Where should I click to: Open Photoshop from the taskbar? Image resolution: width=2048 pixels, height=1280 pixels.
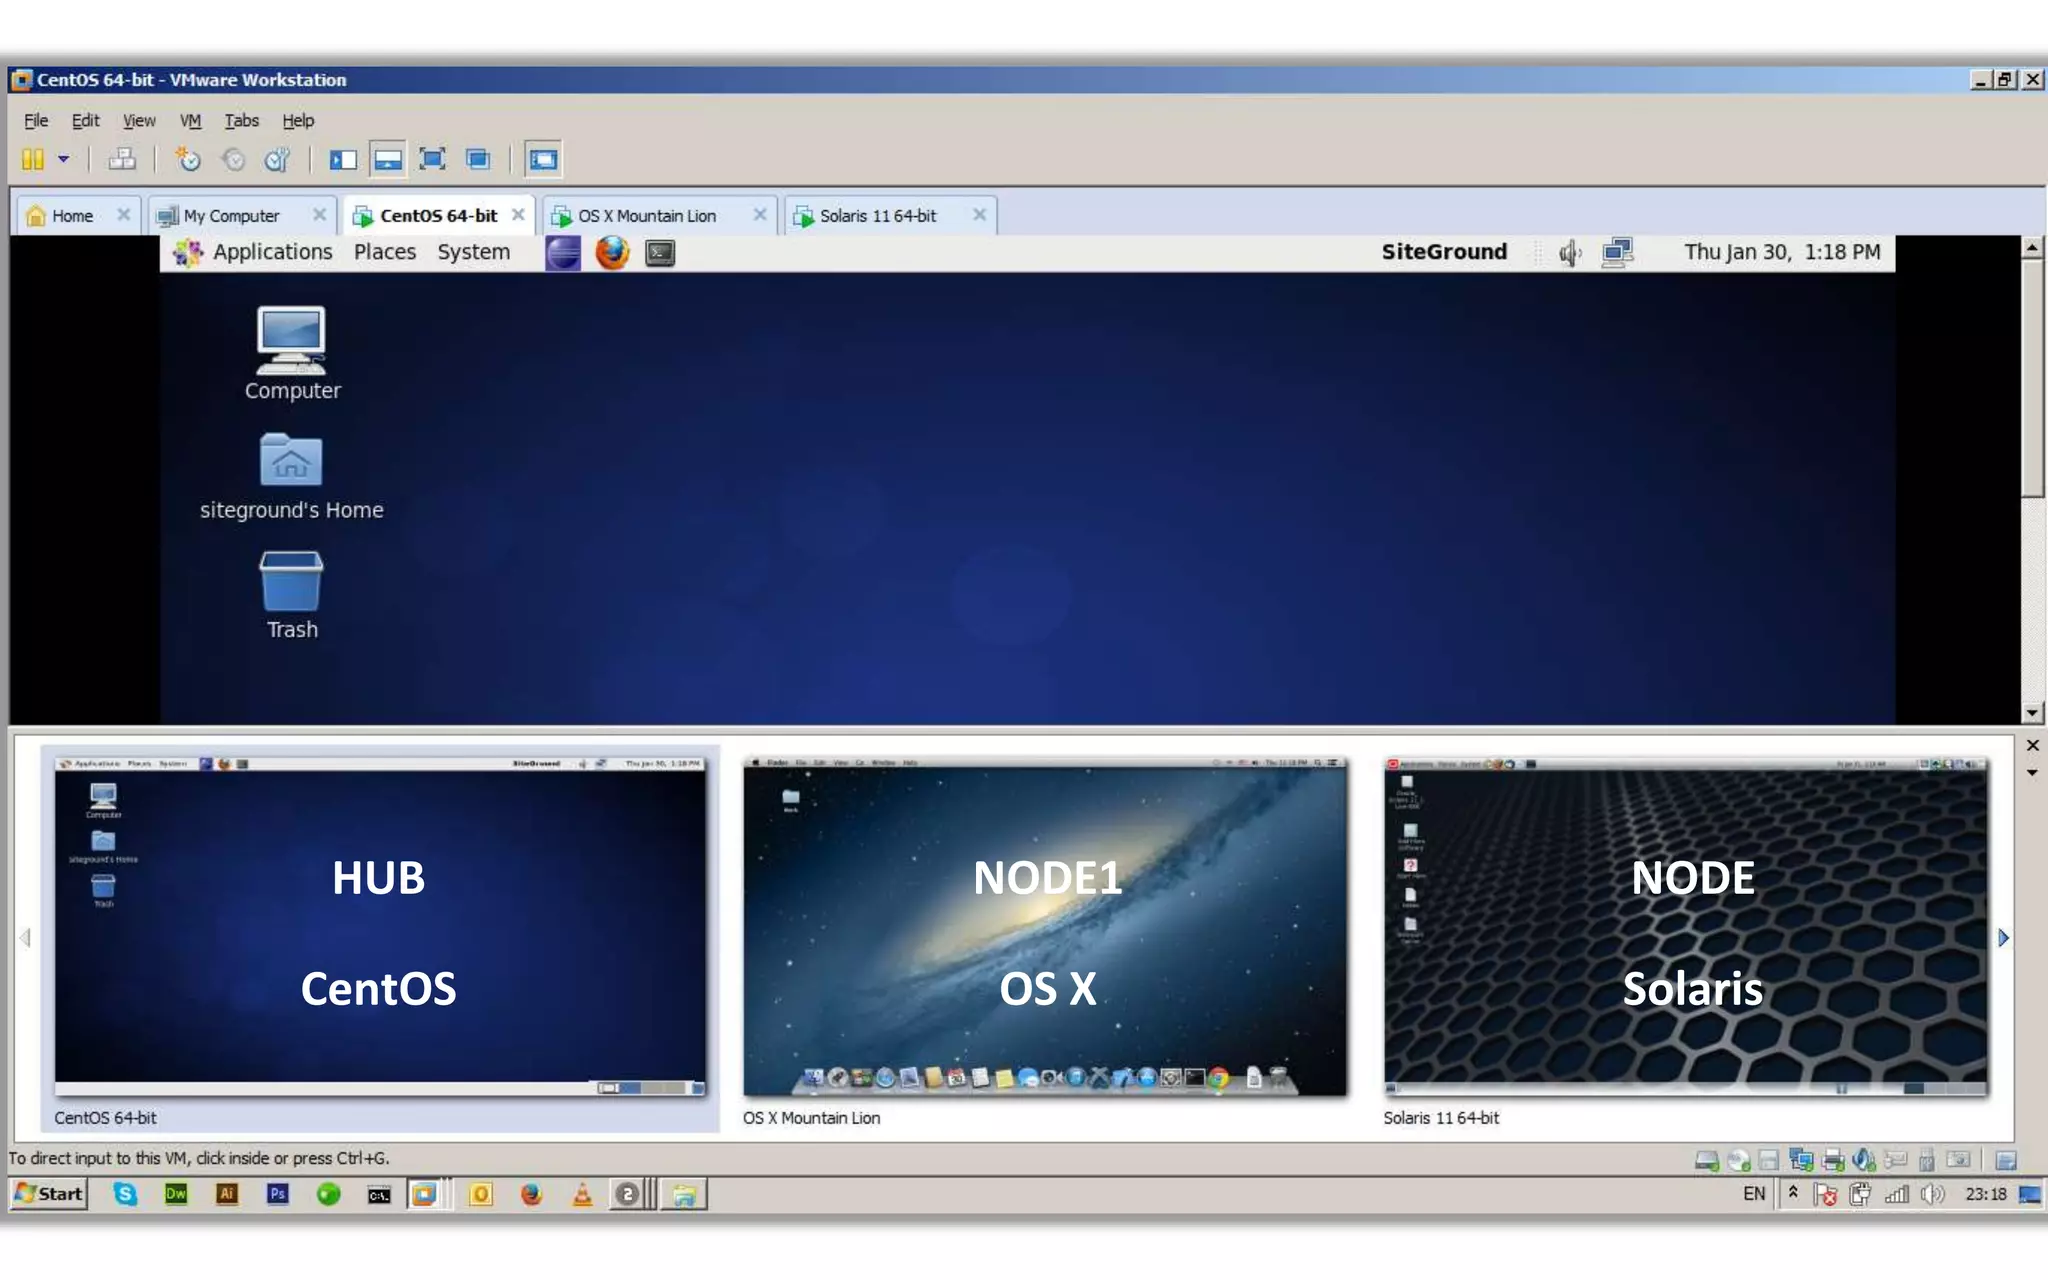[277, 1194]
